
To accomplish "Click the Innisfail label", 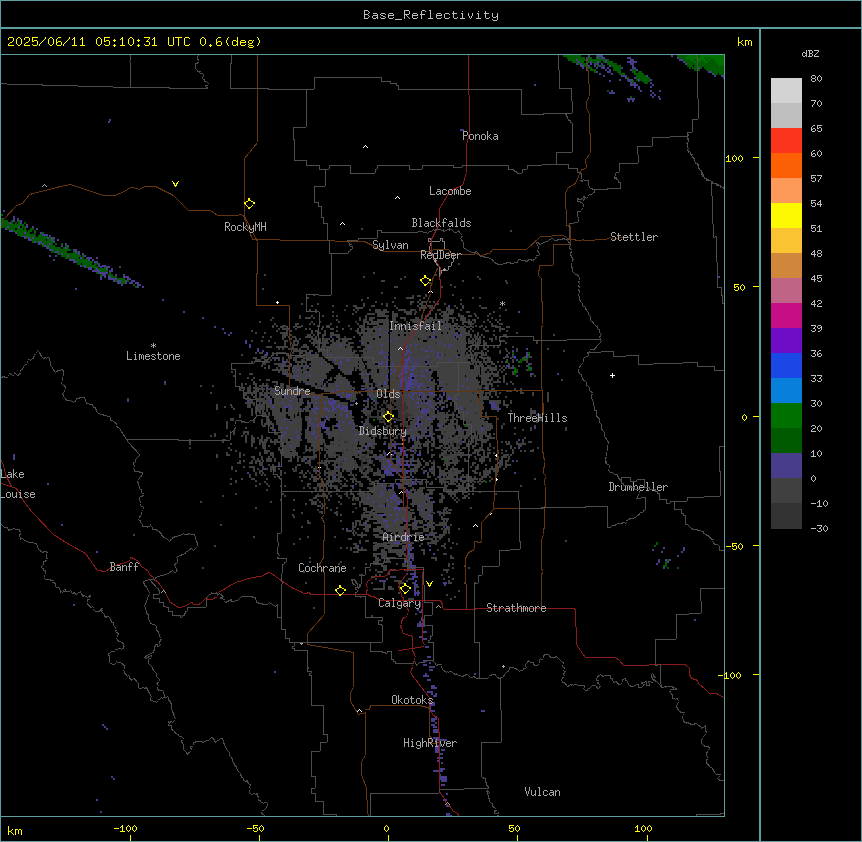I will pyautogui.click(x=416, y=326).
